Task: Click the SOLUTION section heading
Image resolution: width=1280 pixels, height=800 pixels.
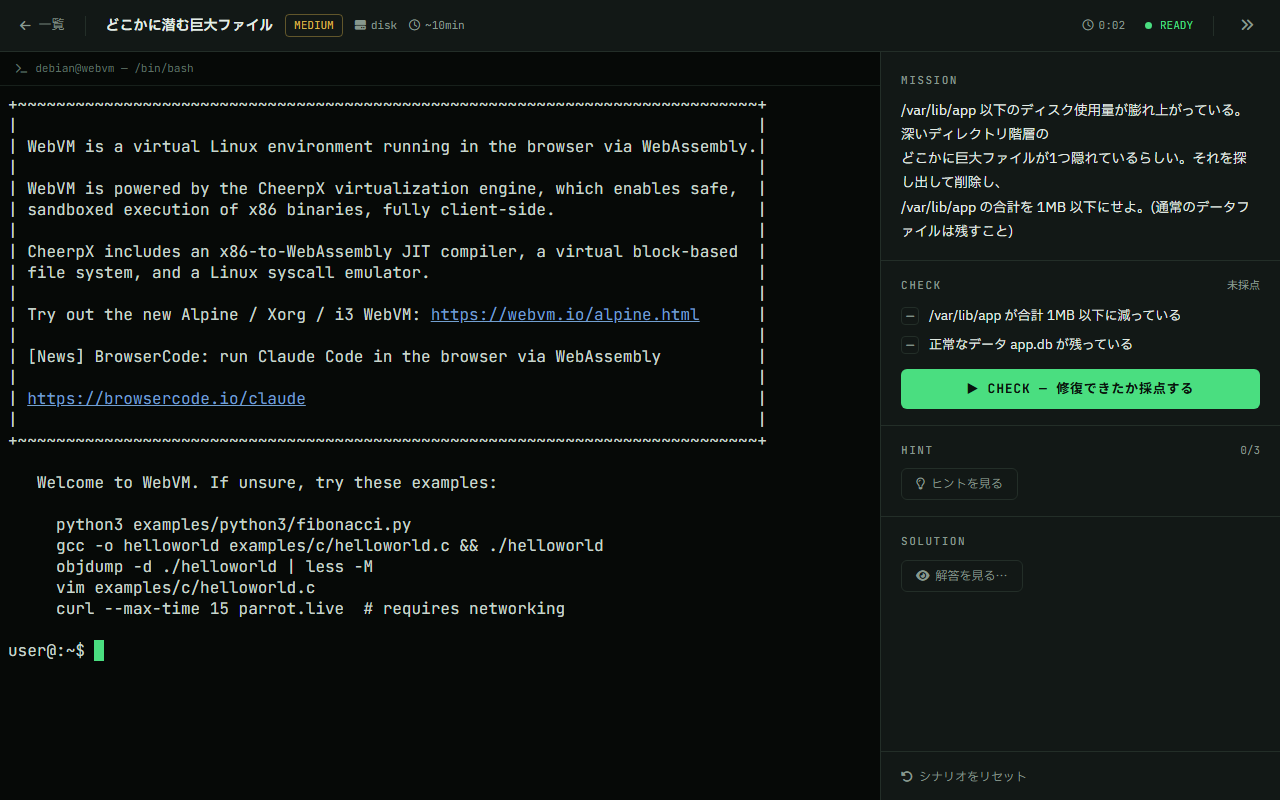Action: pyautogui.click(x=933, y=541)
